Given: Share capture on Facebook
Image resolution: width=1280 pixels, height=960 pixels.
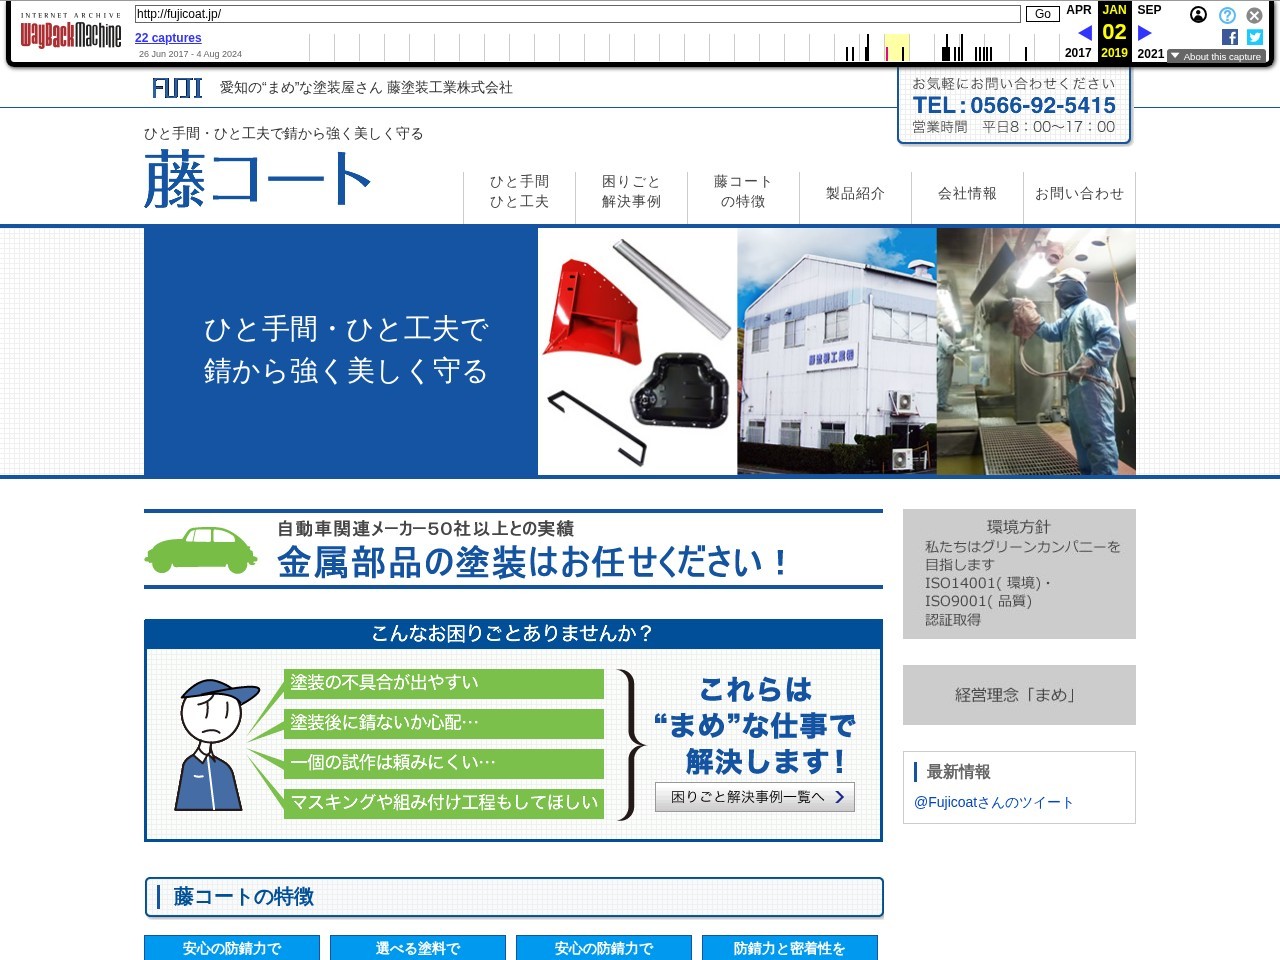Looking at the screenshot, I should [x=1229, y=37].
